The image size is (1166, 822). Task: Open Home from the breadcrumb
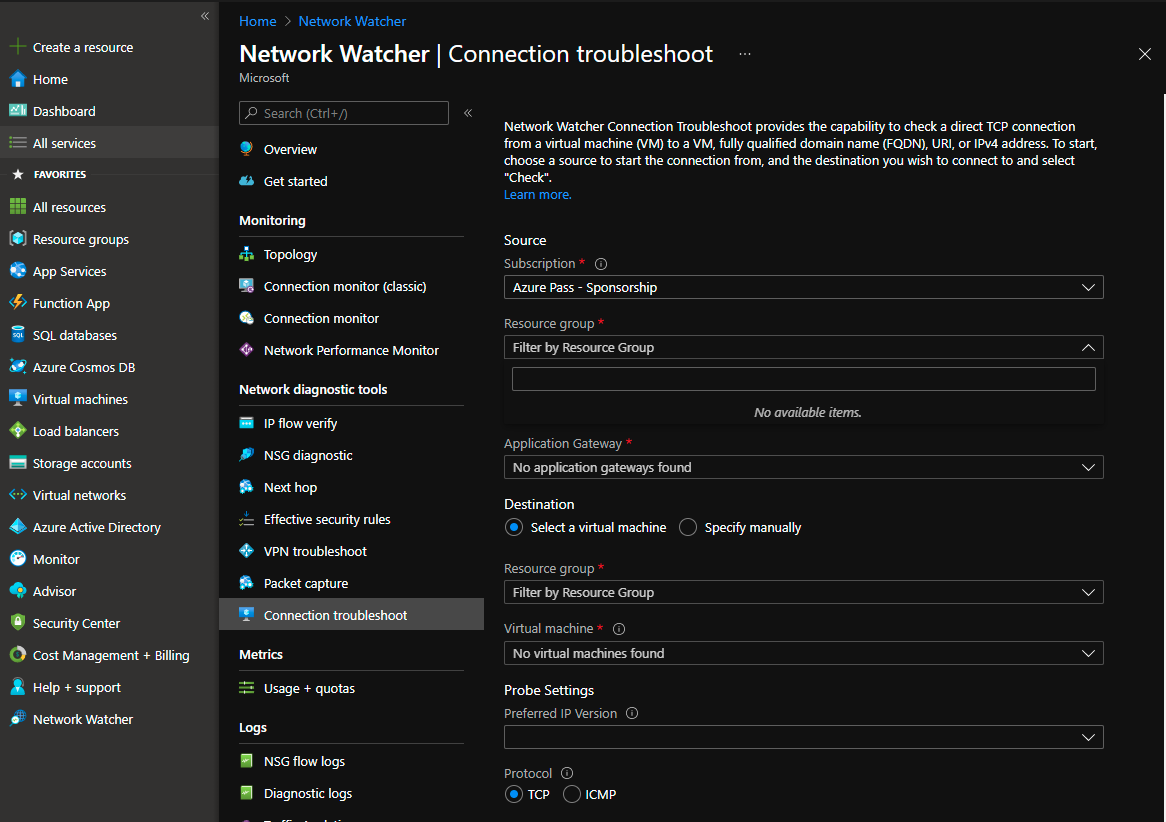(x=257, y=20)
